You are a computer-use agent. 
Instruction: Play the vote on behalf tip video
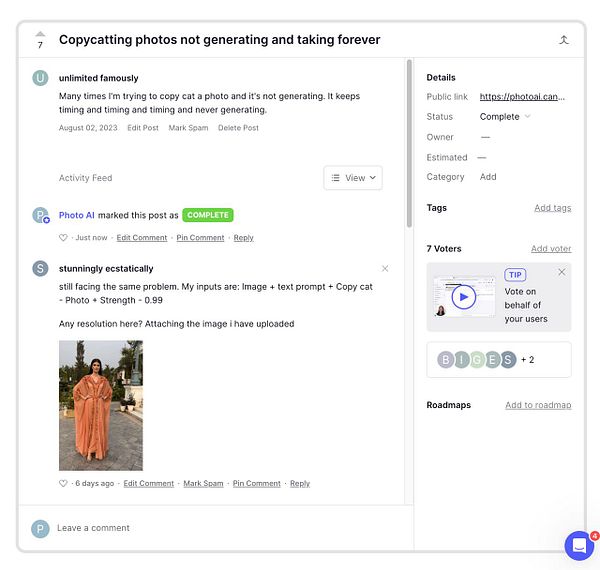coord(463,297)
